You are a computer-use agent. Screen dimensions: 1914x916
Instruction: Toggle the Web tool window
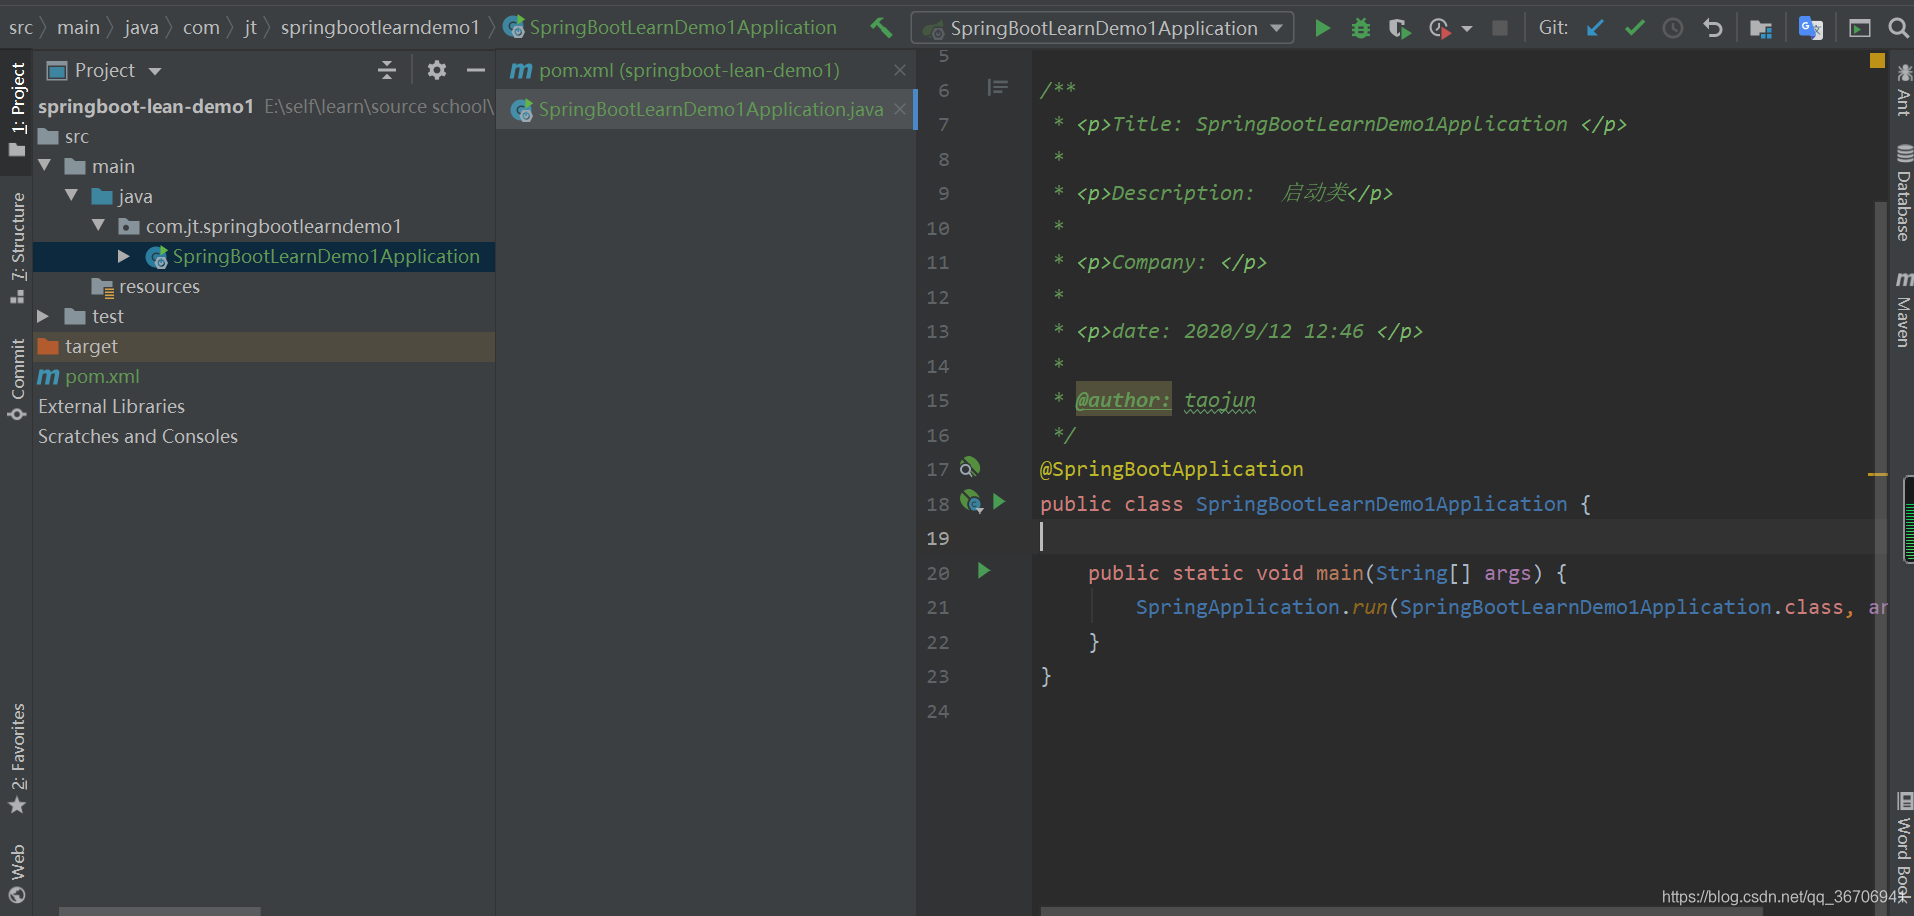click(17, 873)
